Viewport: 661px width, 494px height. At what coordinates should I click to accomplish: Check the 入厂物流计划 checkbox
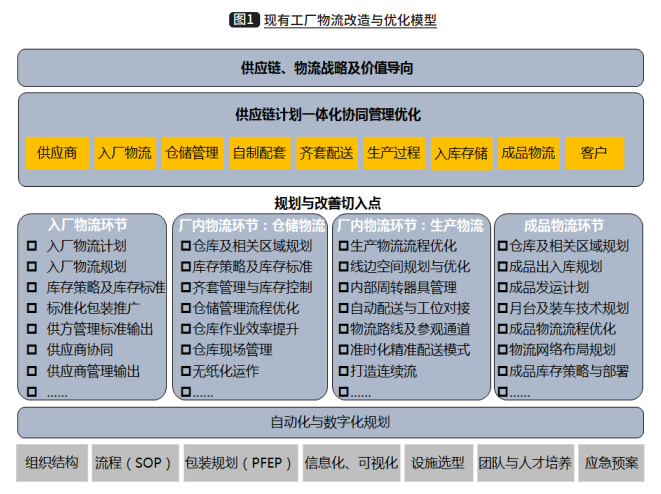(32, 246)
